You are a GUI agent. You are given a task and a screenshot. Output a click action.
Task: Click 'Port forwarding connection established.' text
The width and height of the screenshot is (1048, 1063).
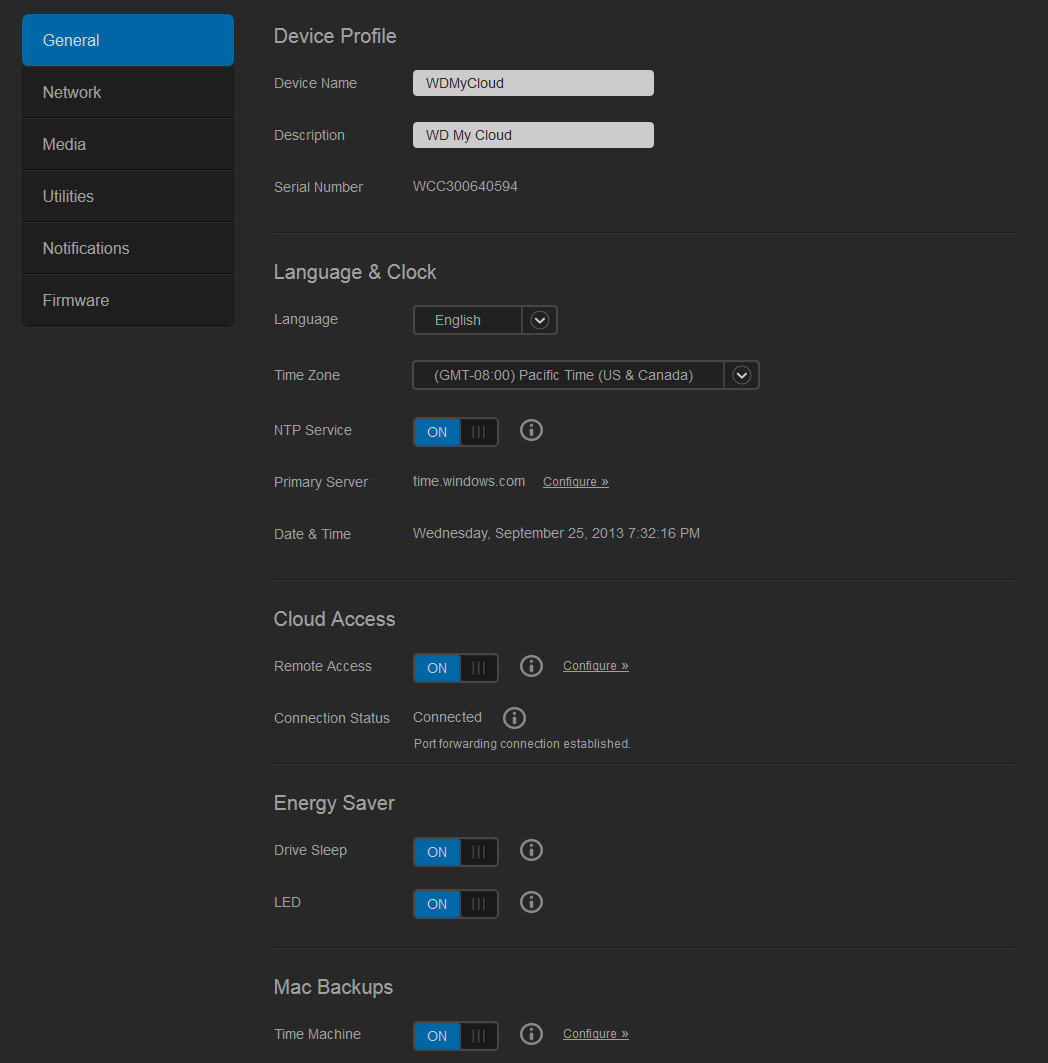pos(522,744)
